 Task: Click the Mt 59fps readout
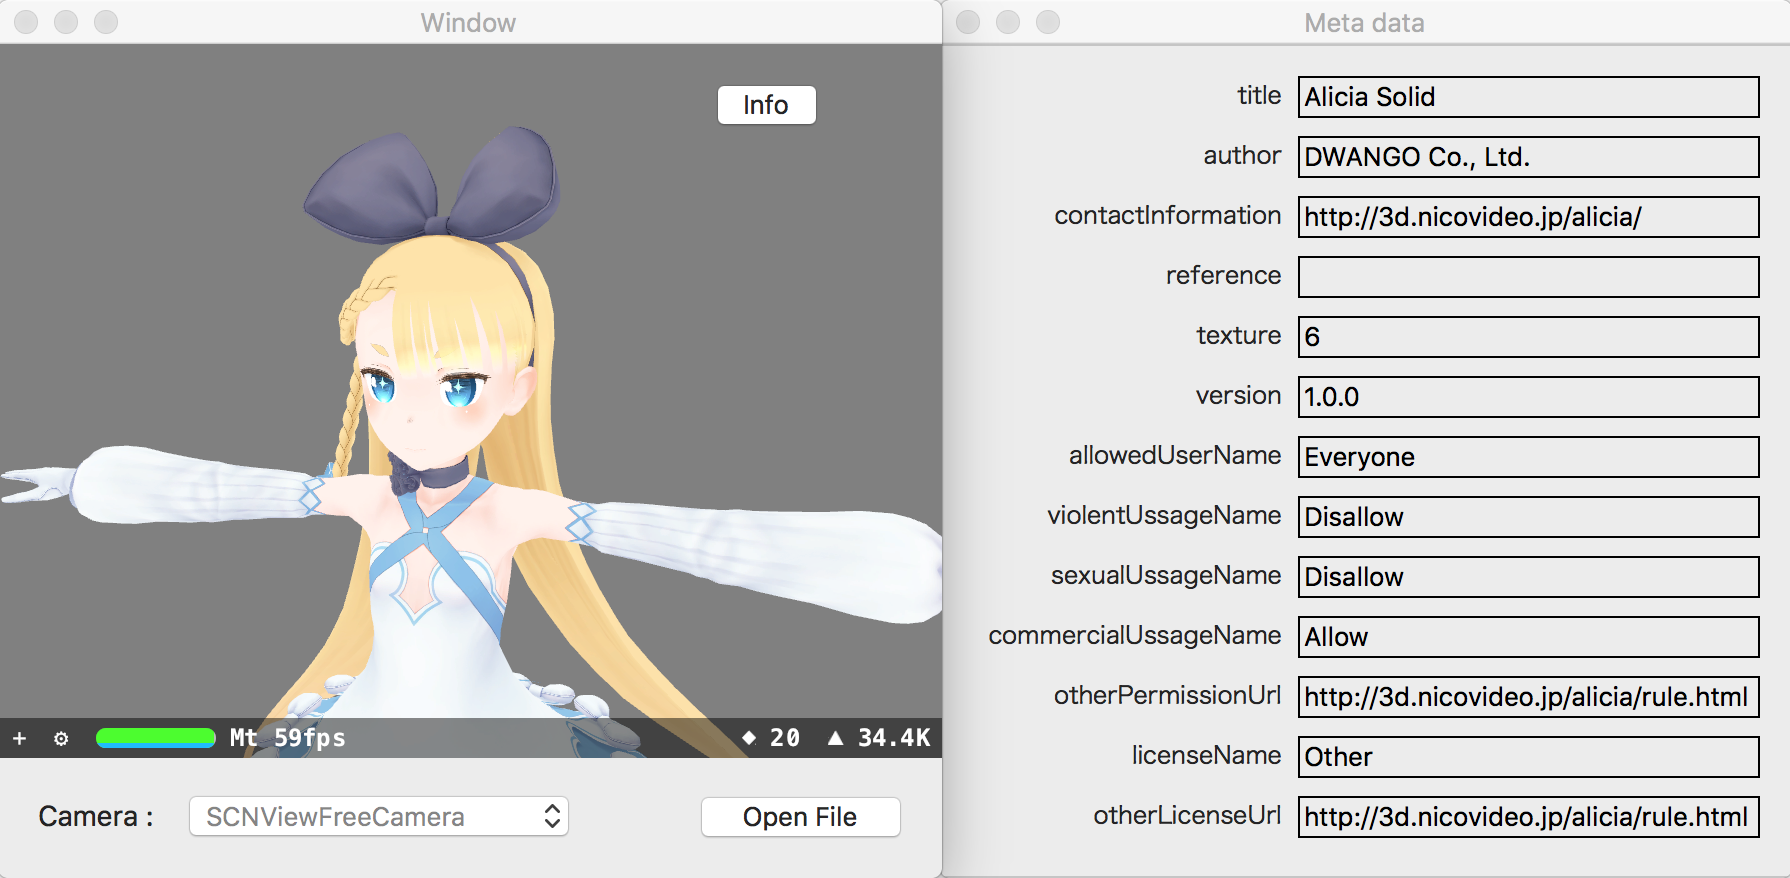(x=288, y=738)
